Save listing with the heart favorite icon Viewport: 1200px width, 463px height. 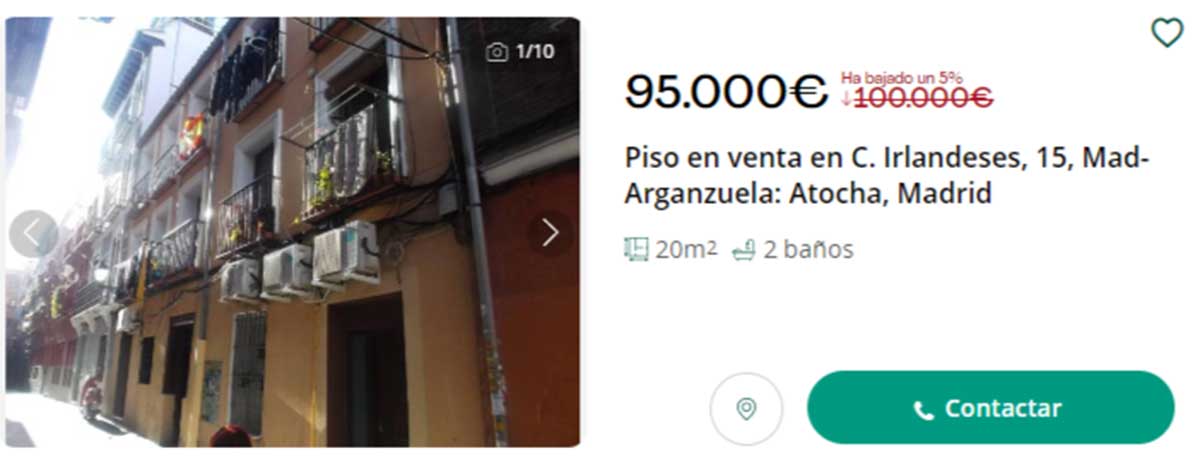pos(1167,33)
